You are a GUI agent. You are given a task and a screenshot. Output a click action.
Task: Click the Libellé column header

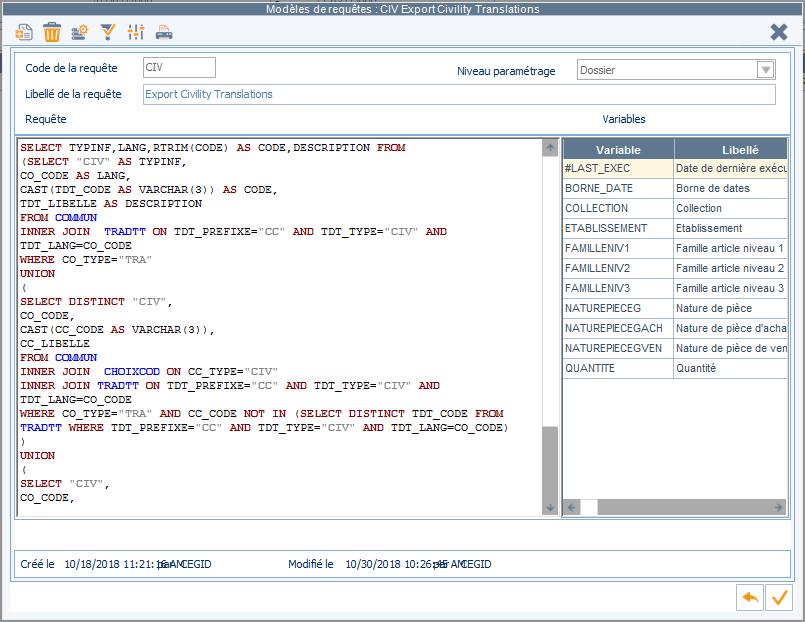pos(731,150)
